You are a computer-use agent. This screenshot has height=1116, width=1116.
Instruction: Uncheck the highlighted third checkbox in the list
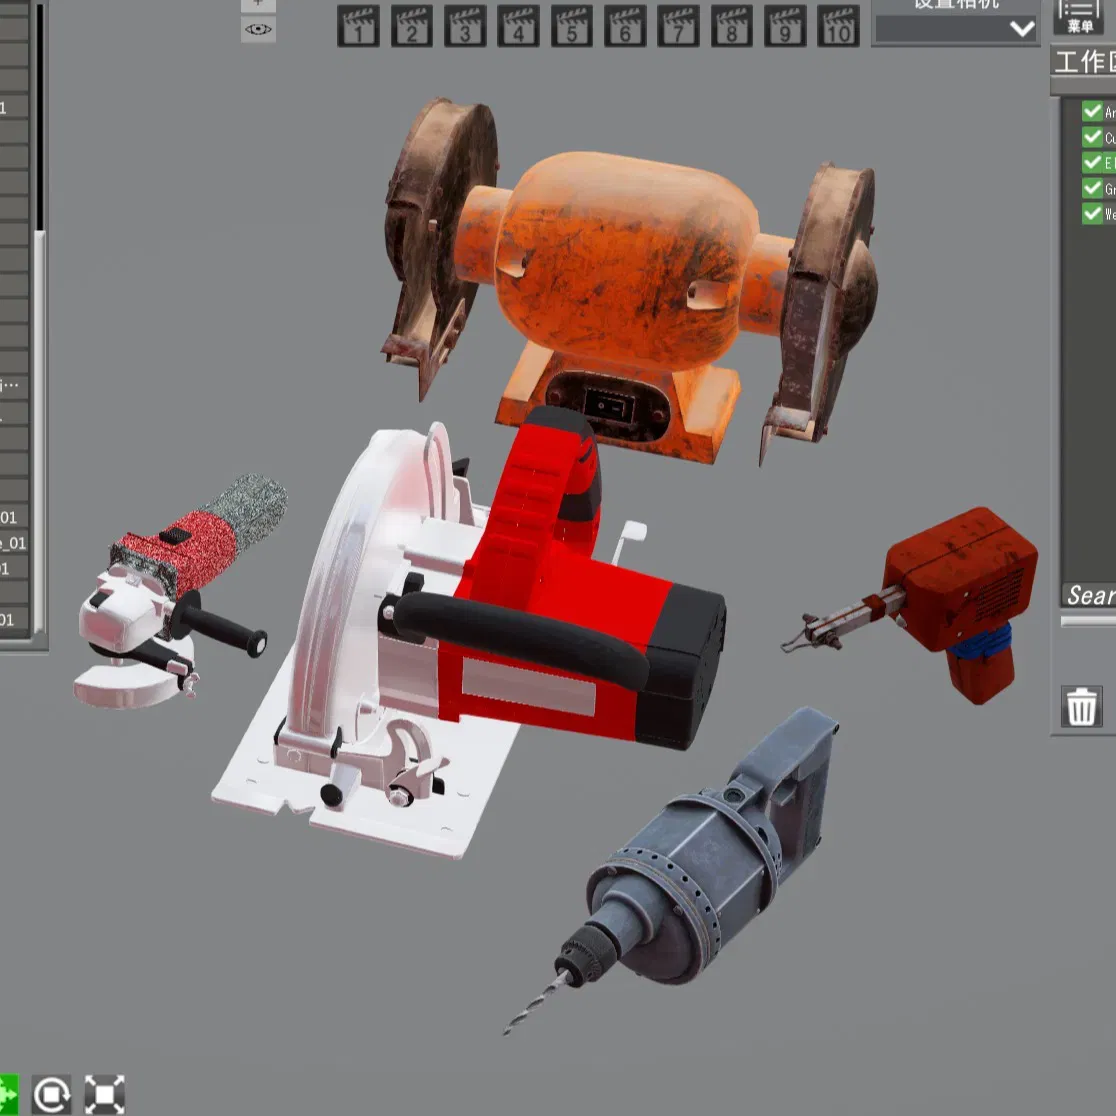1093,162
